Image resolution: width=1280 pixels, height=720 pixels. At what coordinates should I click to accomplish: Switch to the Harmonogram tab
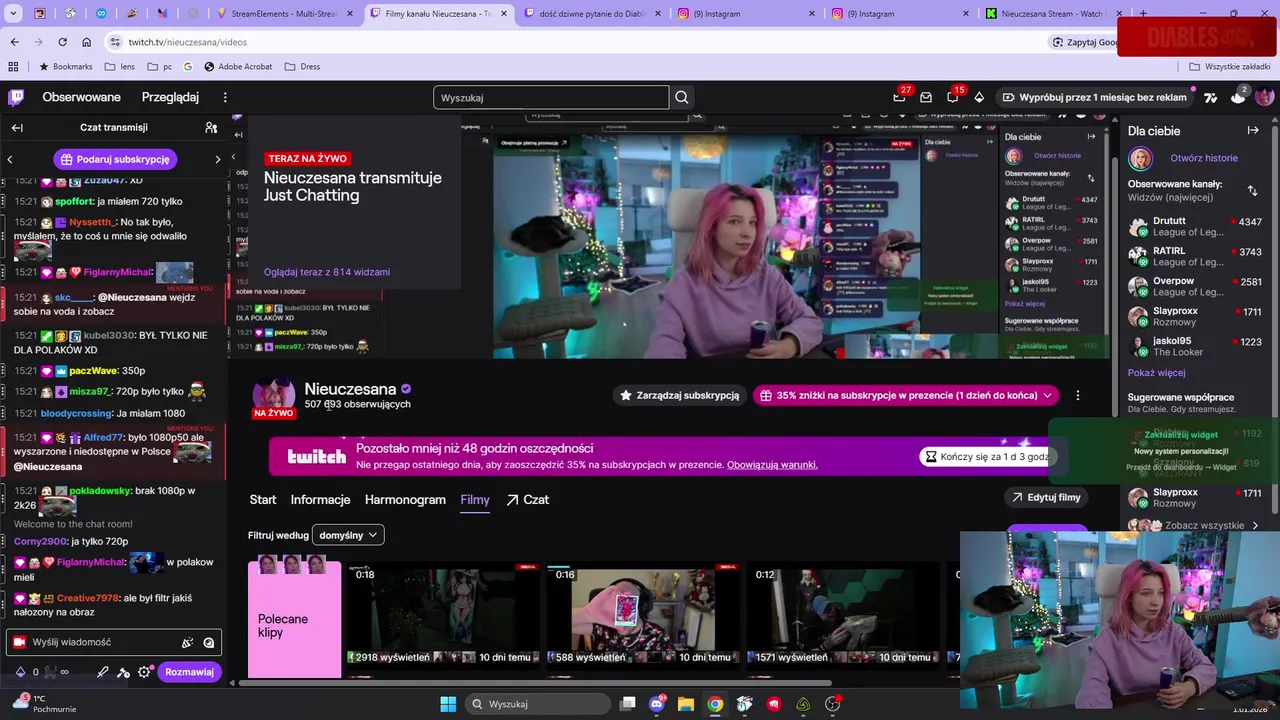[405, 499]
